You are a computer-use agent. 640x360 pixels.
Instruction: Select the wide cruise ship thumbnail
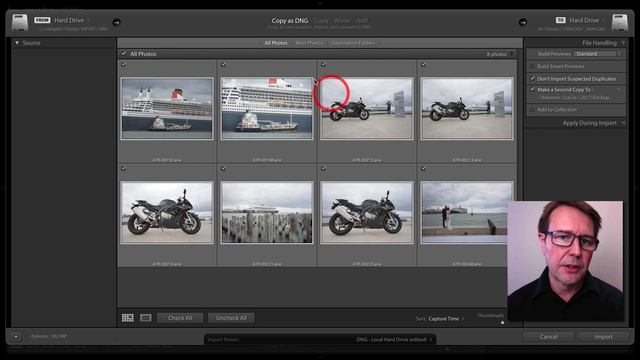click(167, 109)
